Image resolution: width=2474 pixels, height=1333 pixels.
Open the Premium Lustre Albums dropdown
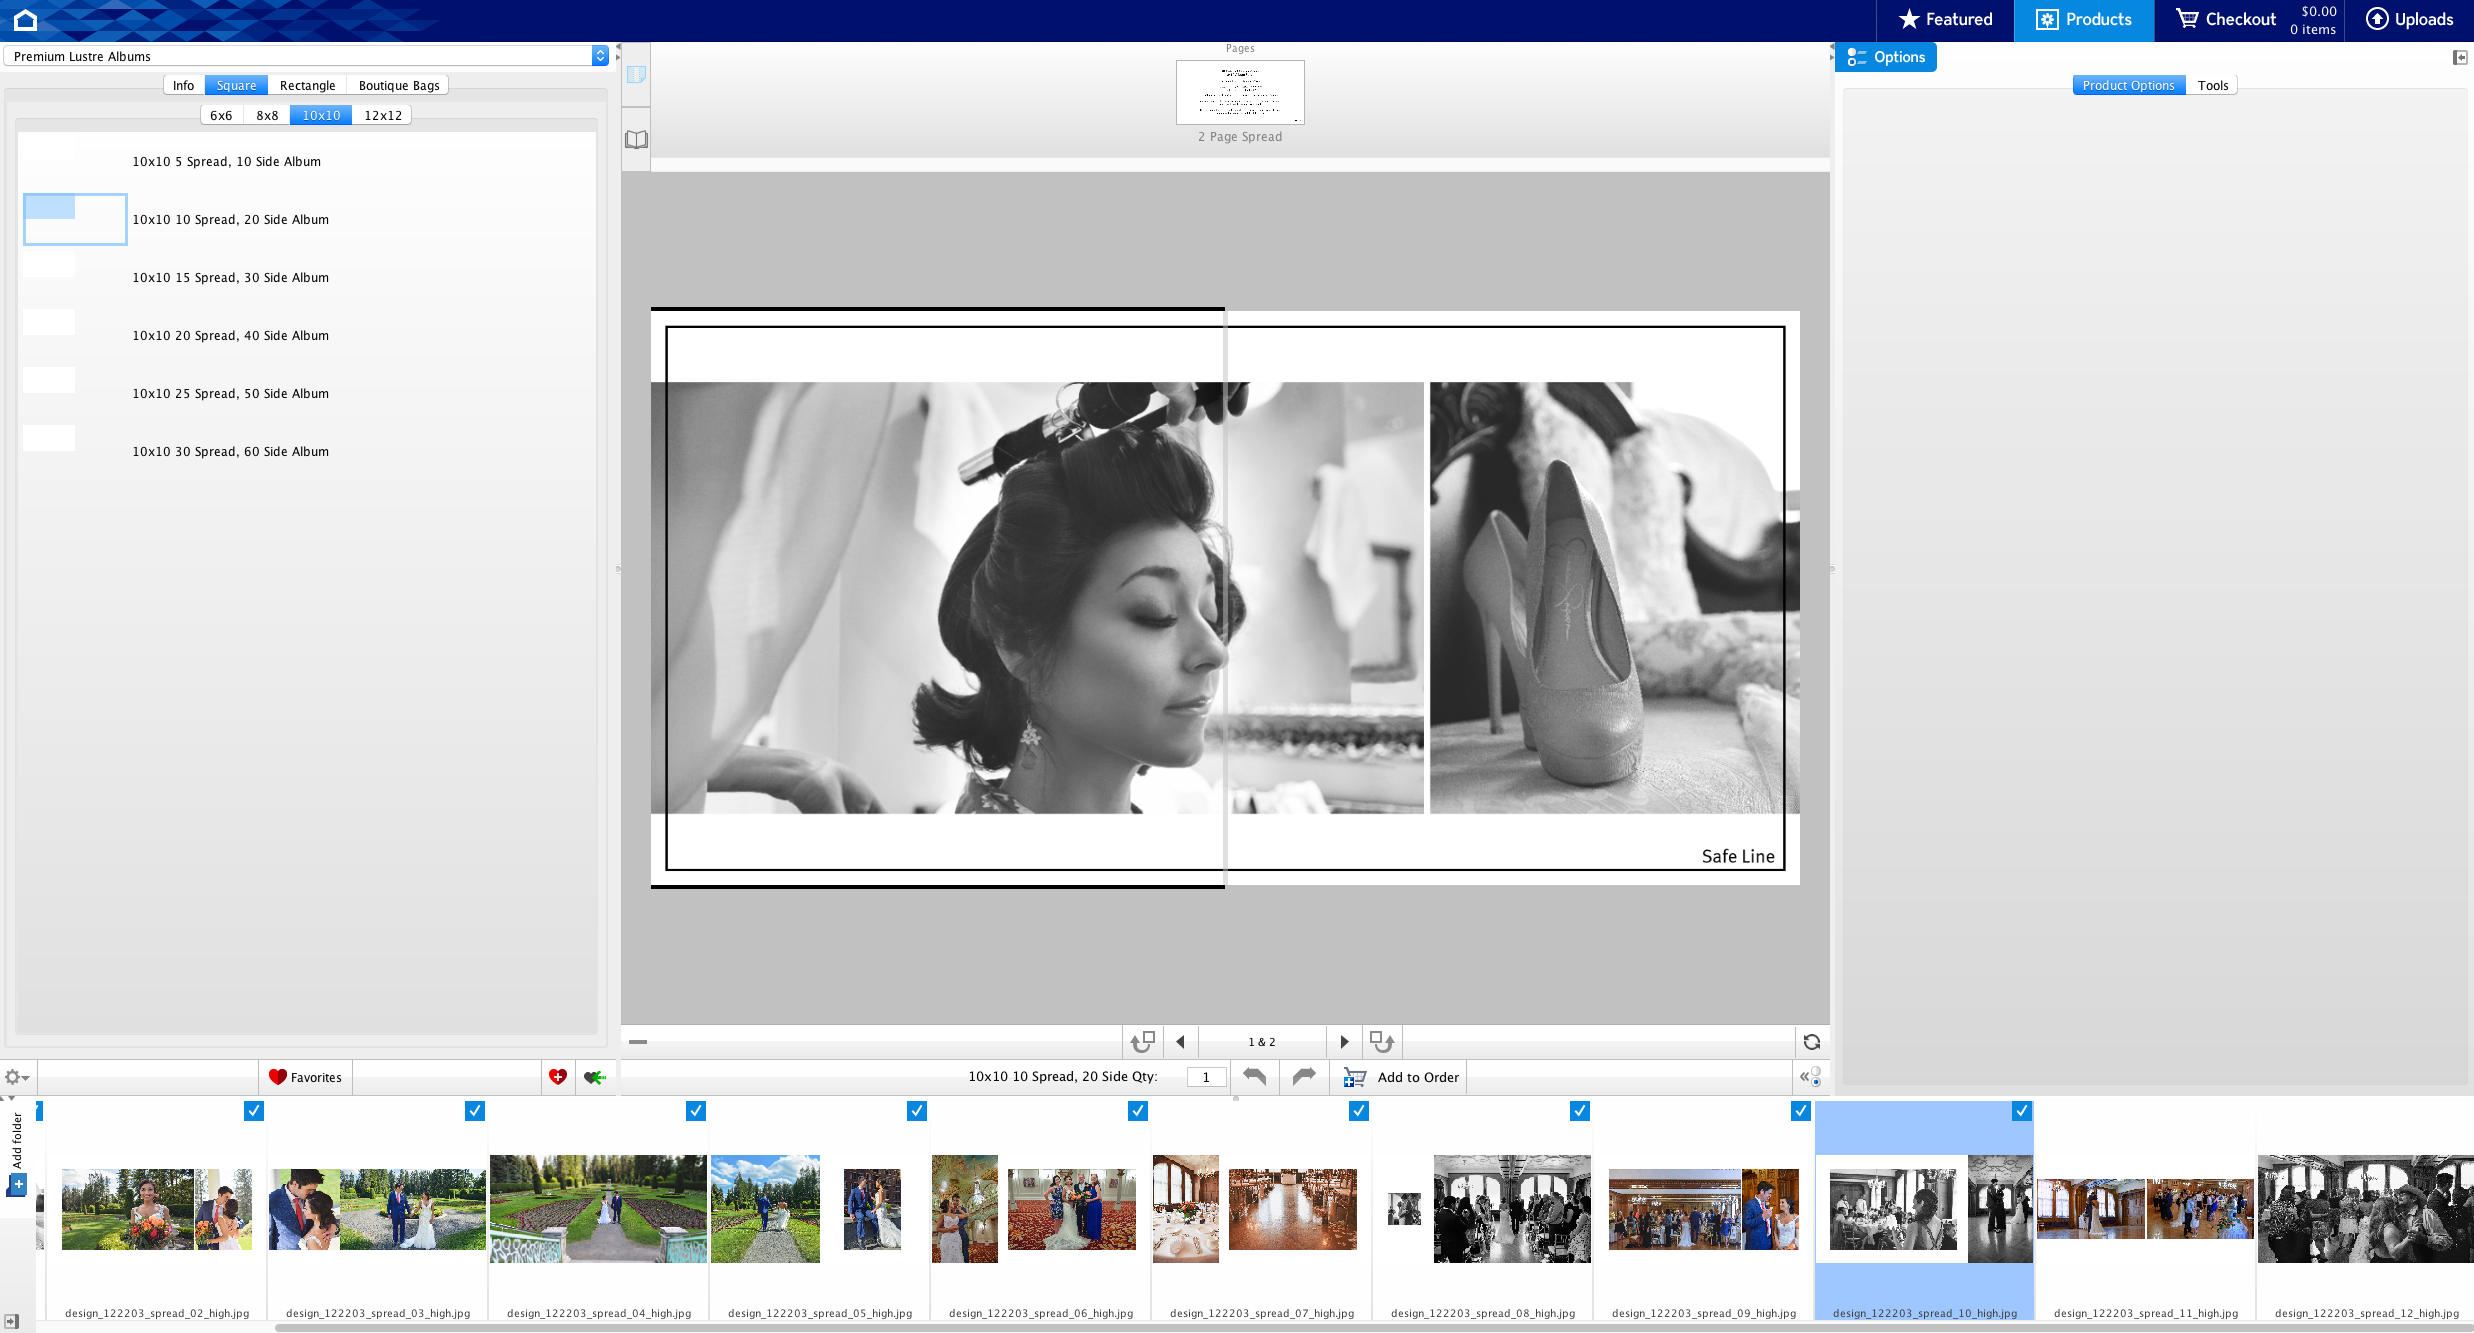pos(306,56)
